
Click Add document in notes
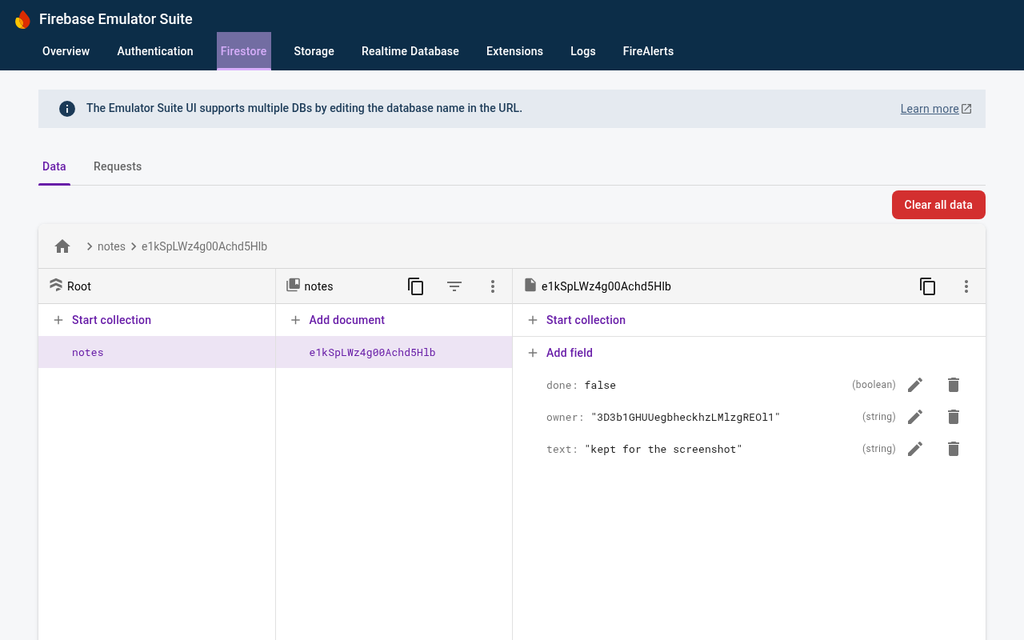point(347,320)
